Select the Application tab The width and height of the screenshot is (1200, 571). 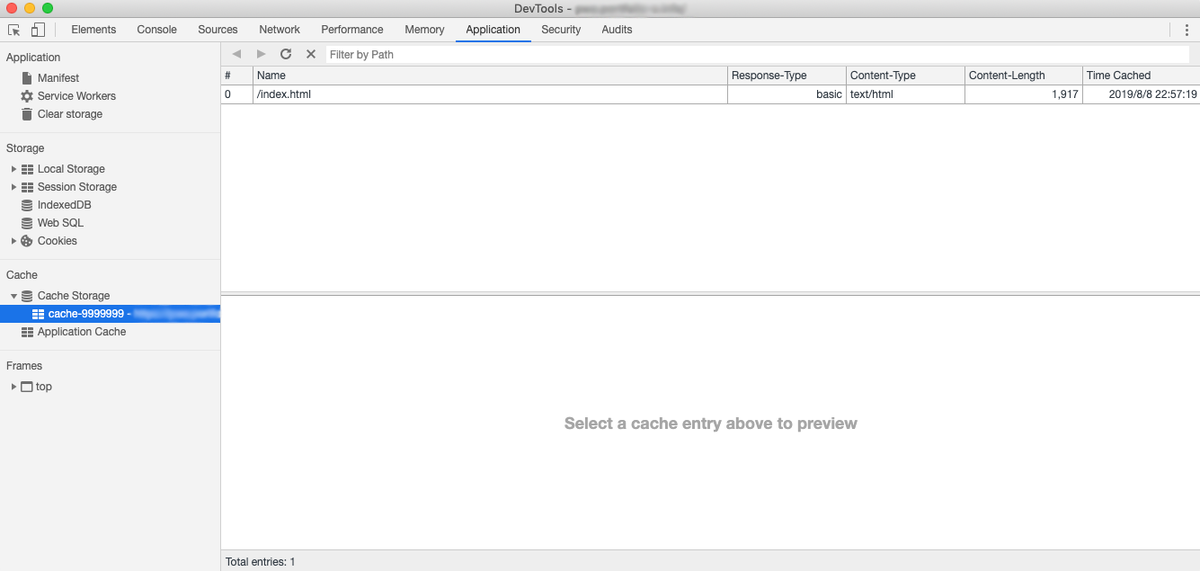pos(493,30)
